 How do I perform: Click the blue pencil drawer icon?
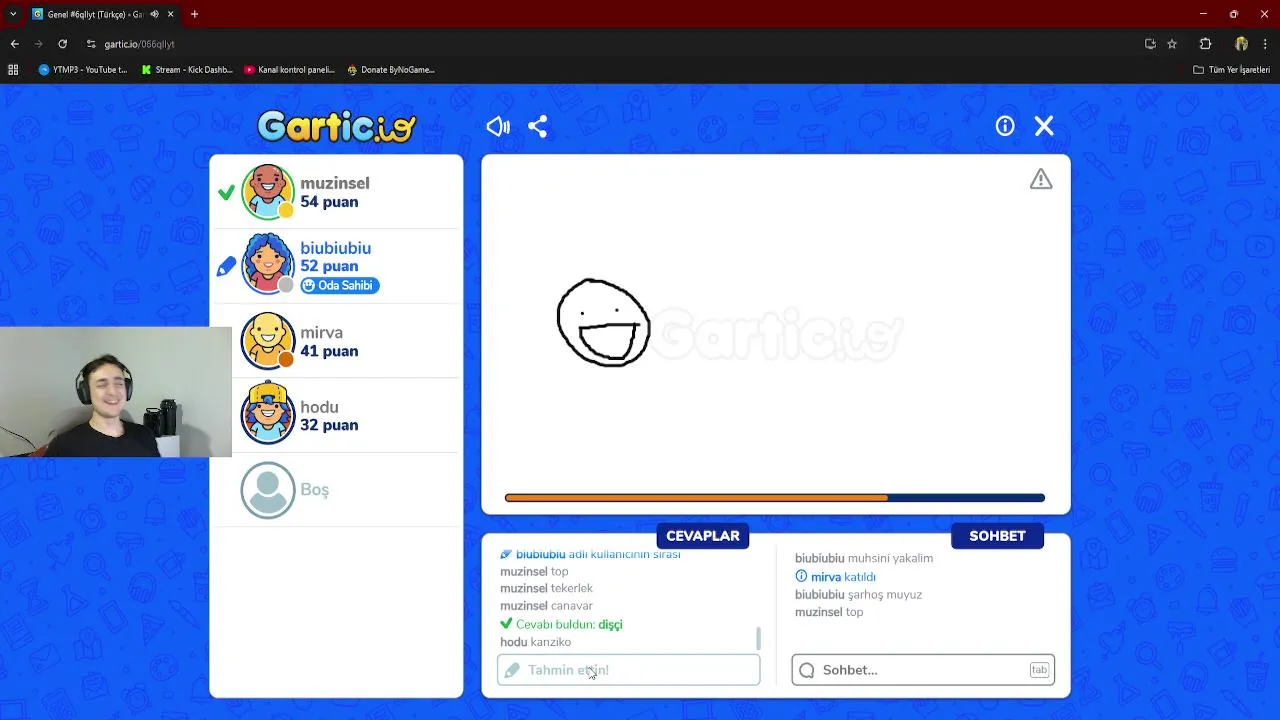pos(227,266)
